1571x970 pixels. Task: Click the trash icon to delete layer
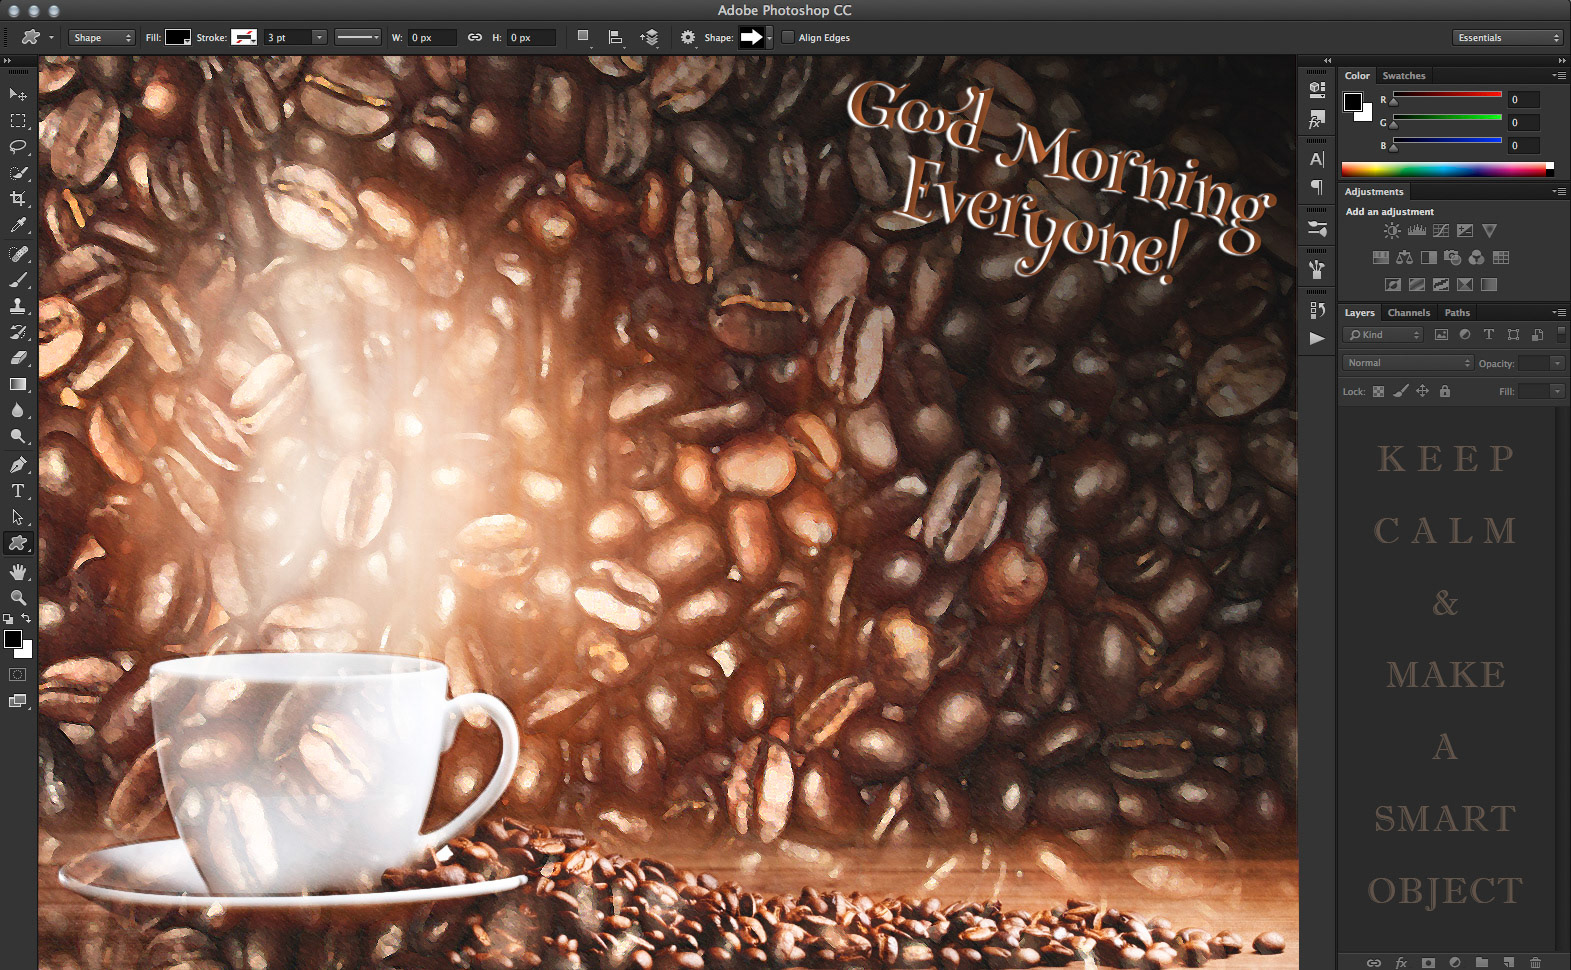coord(1535,962)
